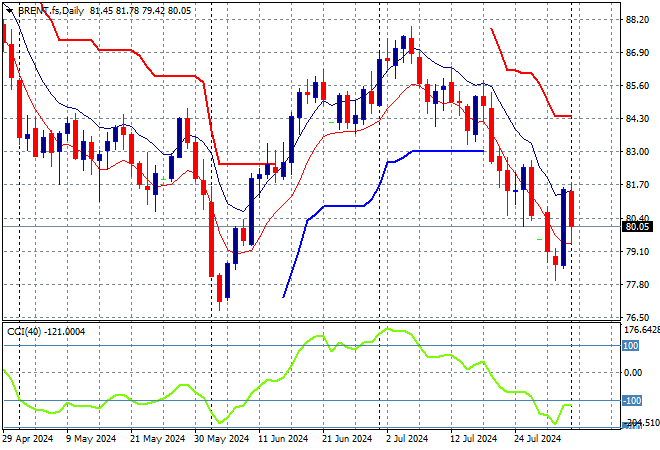Click the 9 May 2024 date label

91,439
